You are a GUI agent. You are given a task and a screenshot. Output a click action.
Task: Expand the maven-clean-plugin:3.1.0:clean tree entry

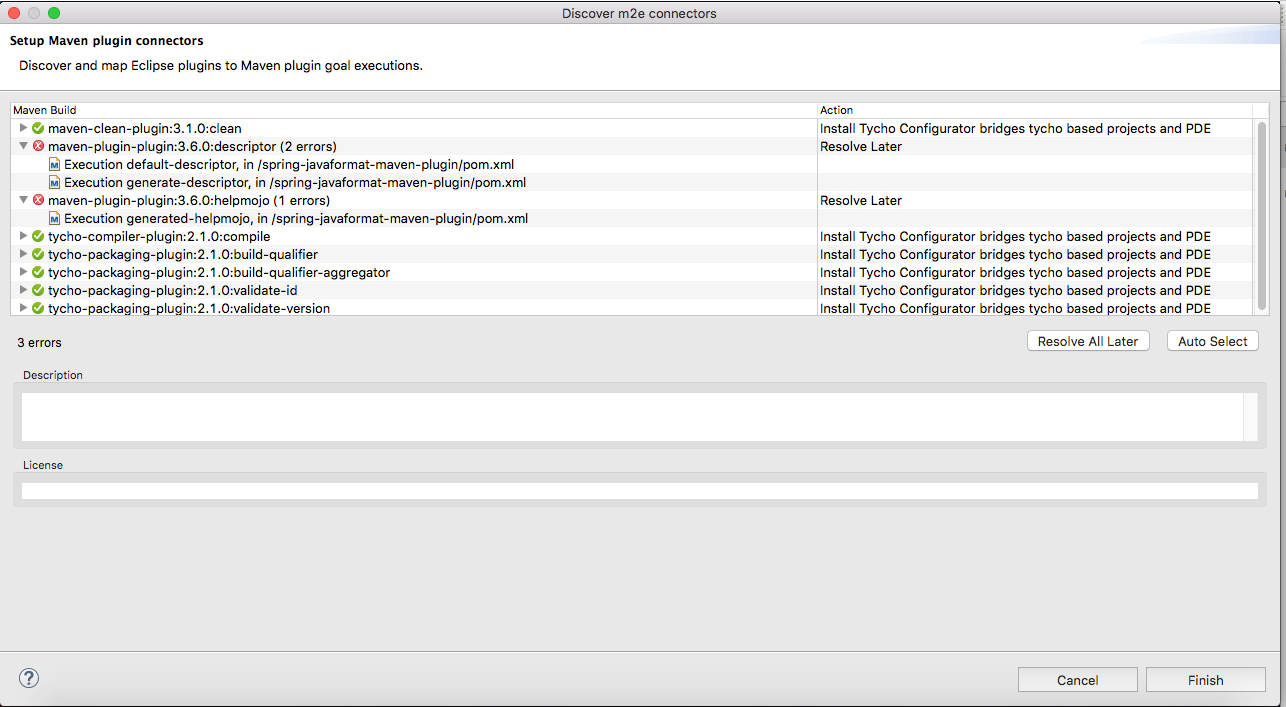pyautogui.click(x=22, y=128)
